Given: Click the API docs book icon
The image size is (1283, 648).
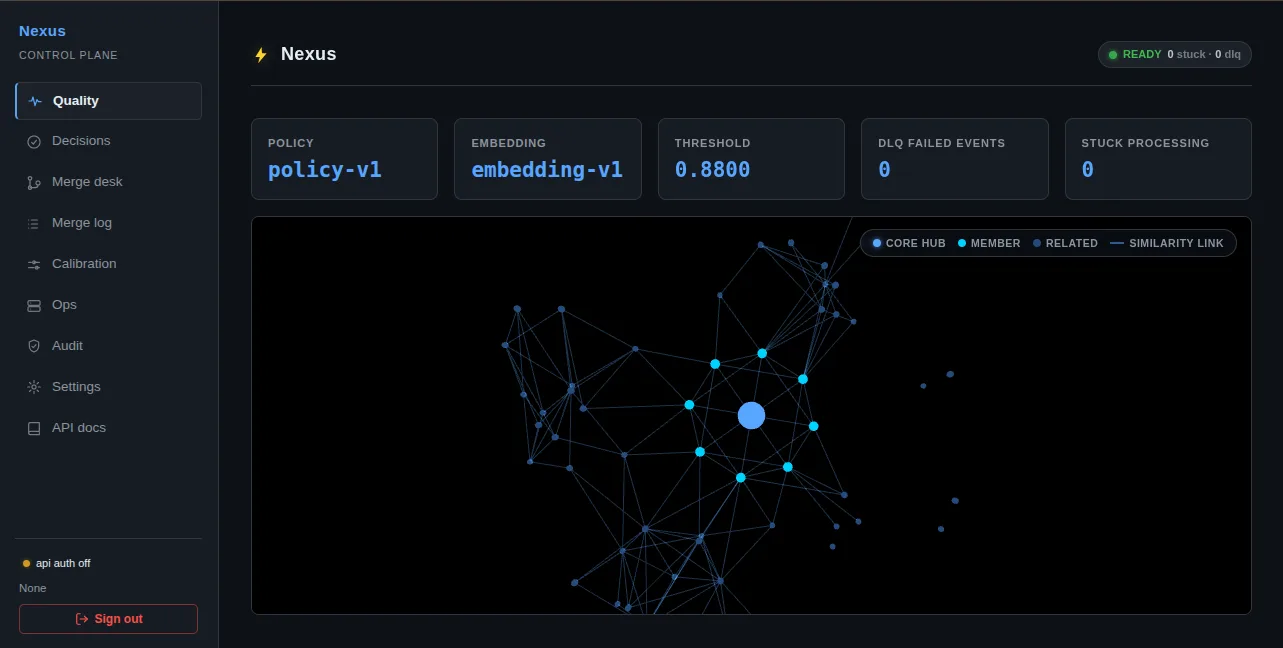Looking at the screenshot, I should pyautogui.click(x=34, y=428).
